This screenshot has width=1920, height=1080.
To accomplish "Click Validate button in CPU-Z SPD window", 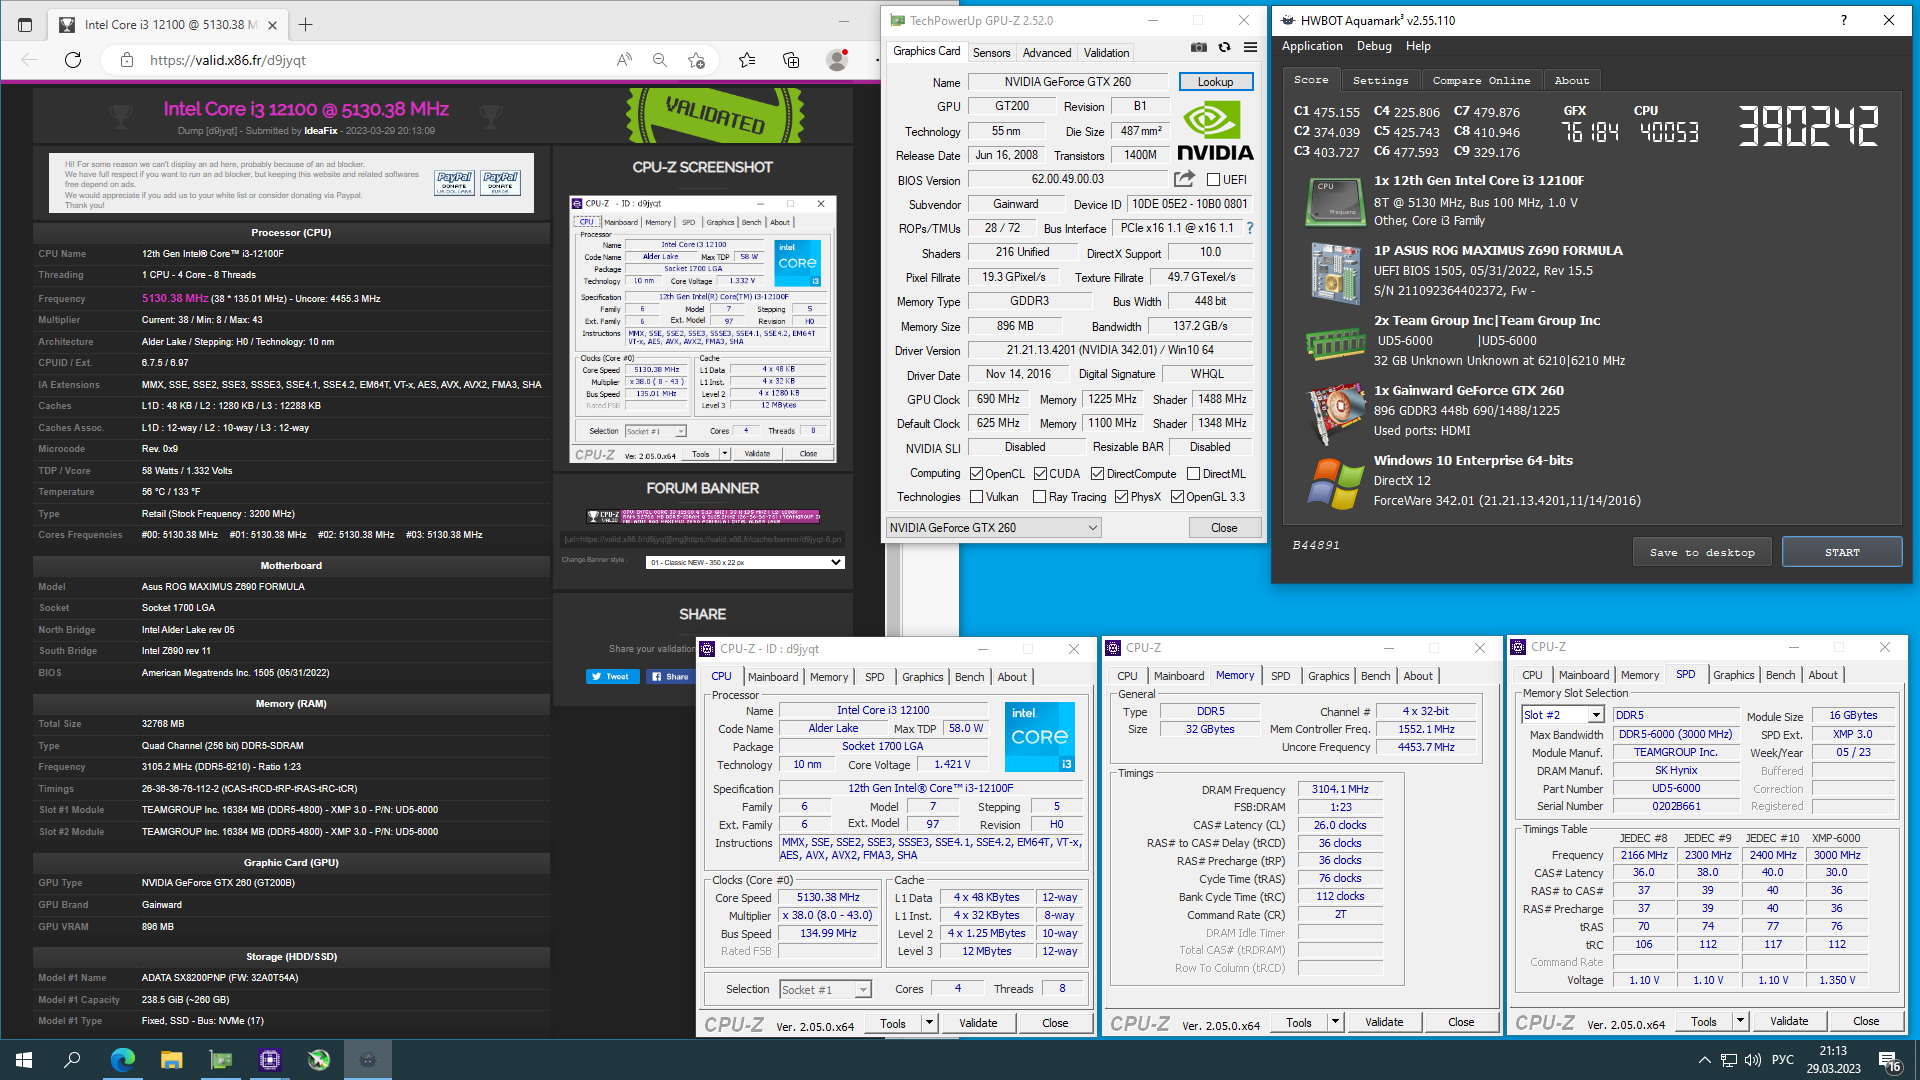I will (x=1788, y=1021).
